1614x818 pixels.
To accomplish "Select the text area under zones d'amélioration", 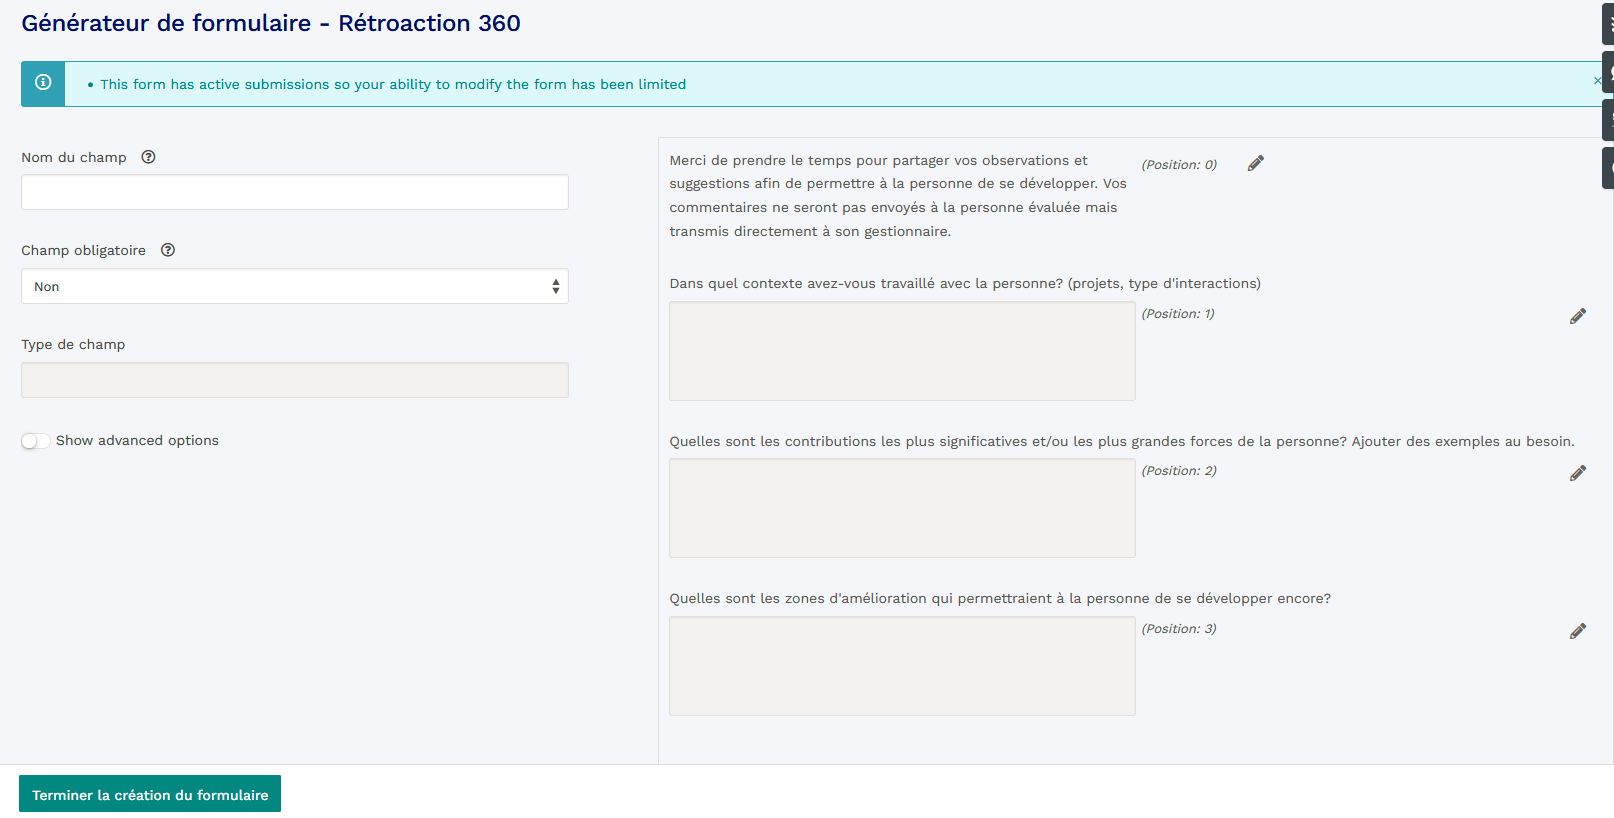I will coord(902,666).
